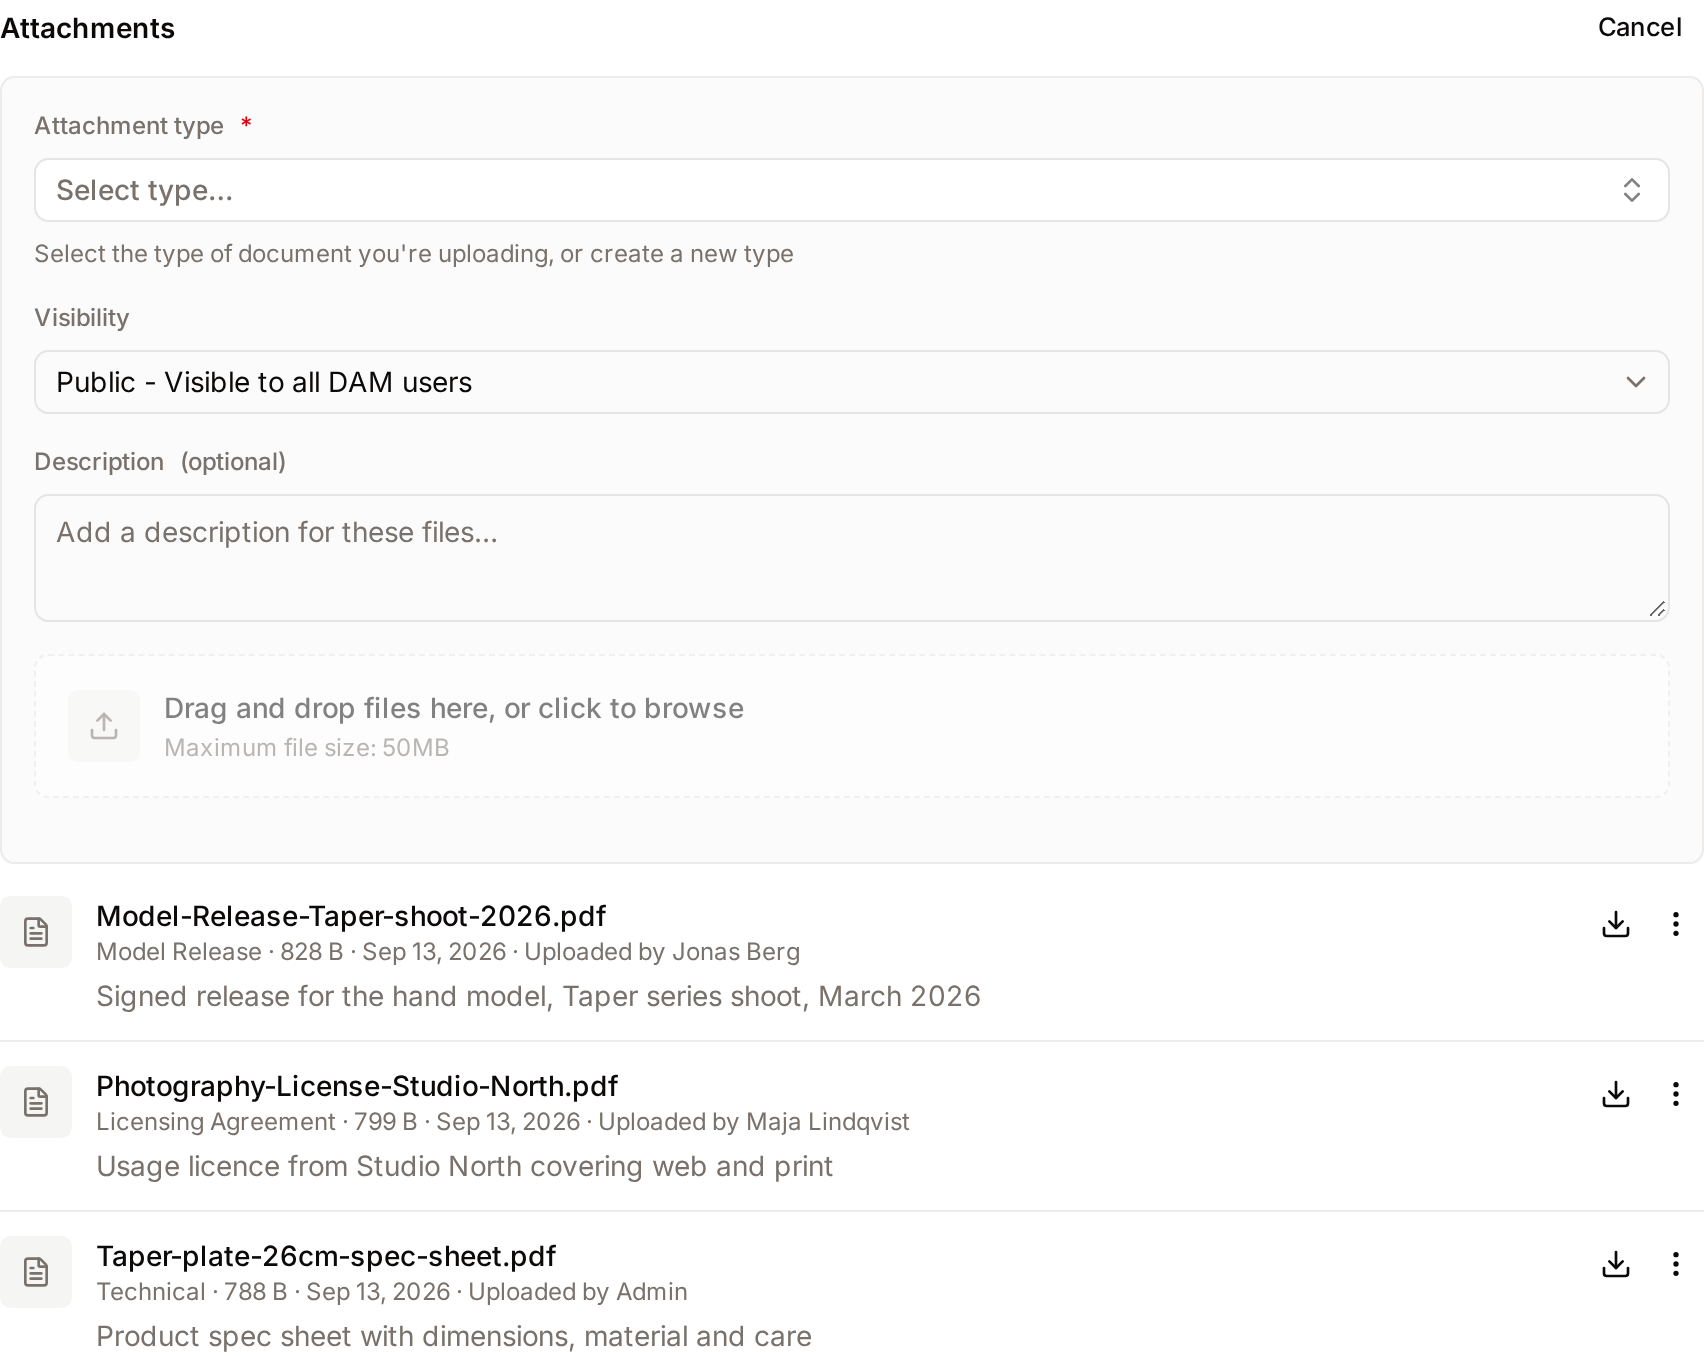Download Photography-License-Studio-North.pdf
1704x1356 pixels.
tap(1616, 1094)
